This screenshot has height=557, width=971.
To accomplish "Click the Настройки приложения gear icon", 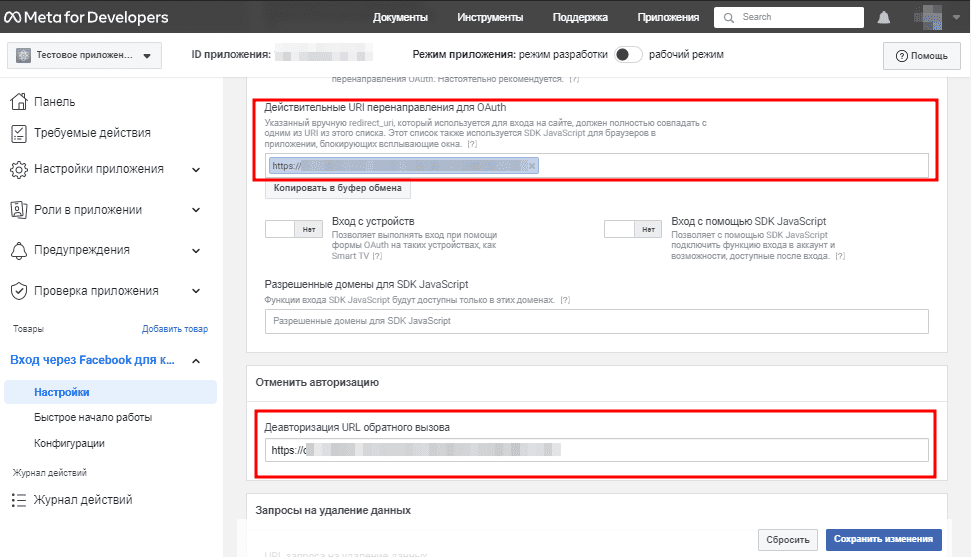I will (x=19, y=169).
